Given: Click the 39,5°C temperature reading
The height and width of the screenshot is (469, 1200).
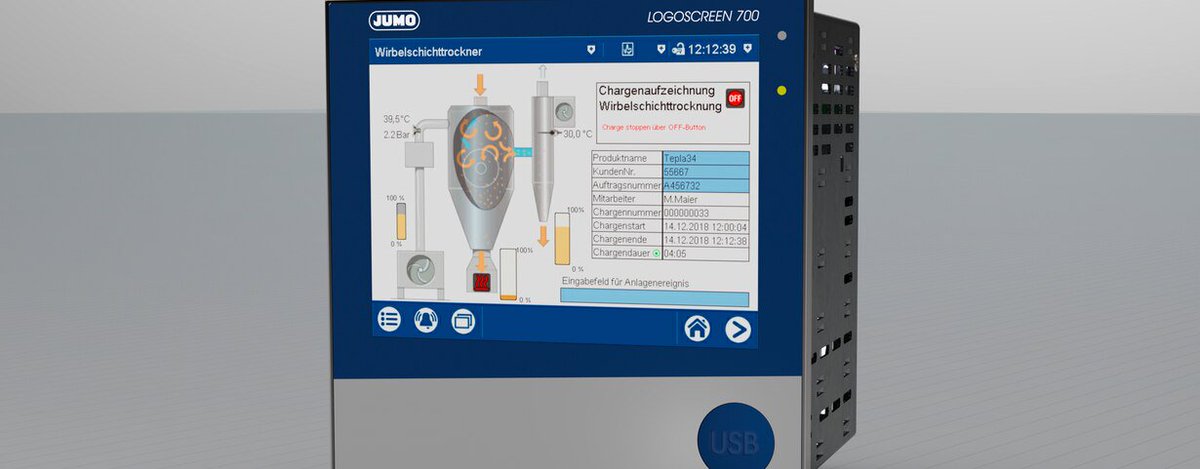Looking at the screenshot, I should (x=396, y=119).
